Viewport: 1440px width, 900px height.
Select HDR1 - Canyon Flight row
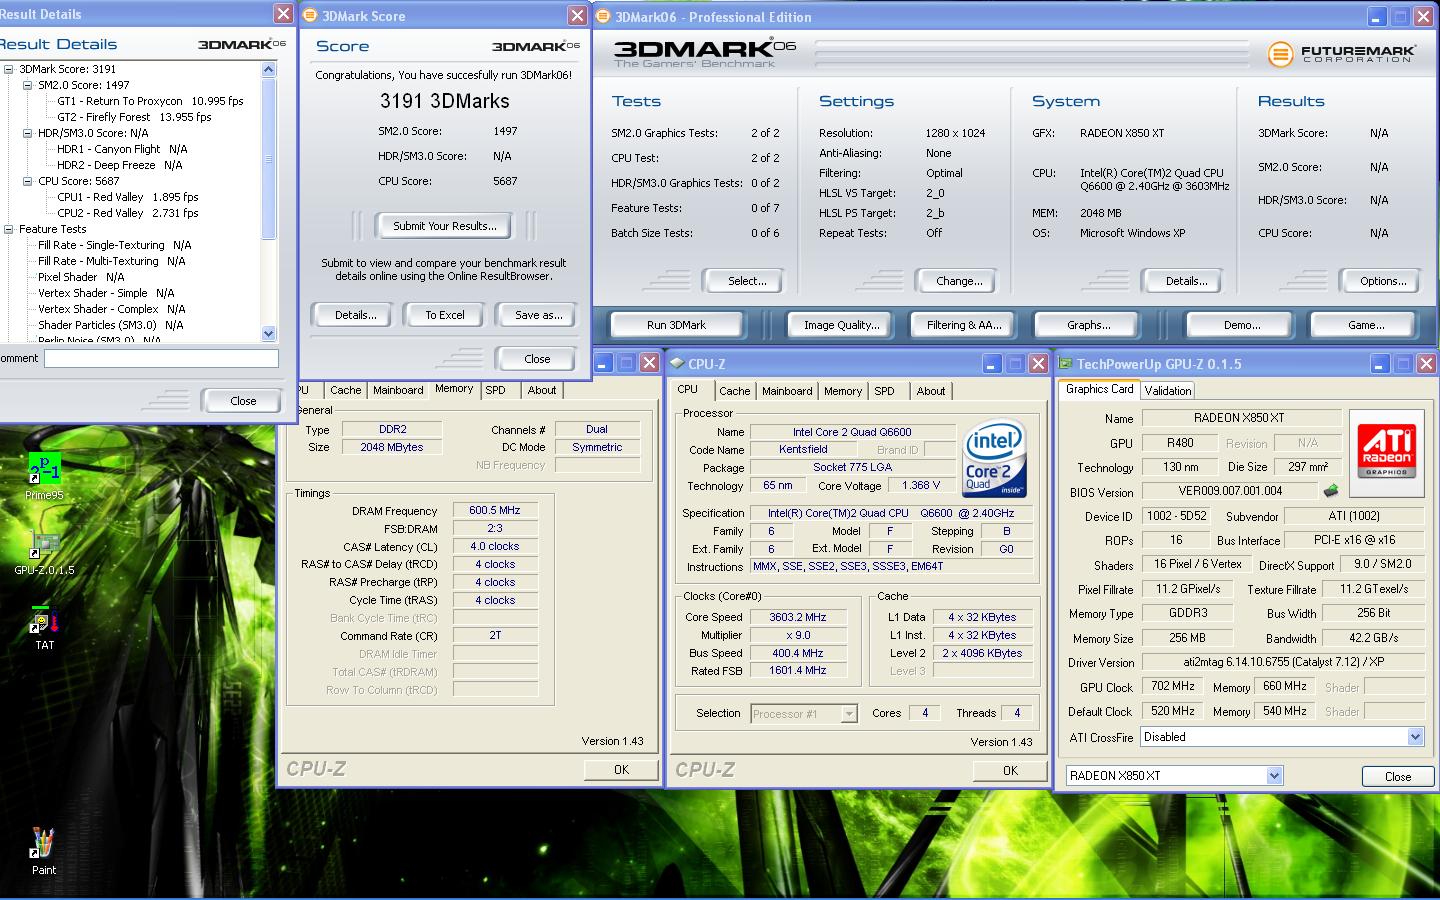pyautogui.click(x=122, y=149)
